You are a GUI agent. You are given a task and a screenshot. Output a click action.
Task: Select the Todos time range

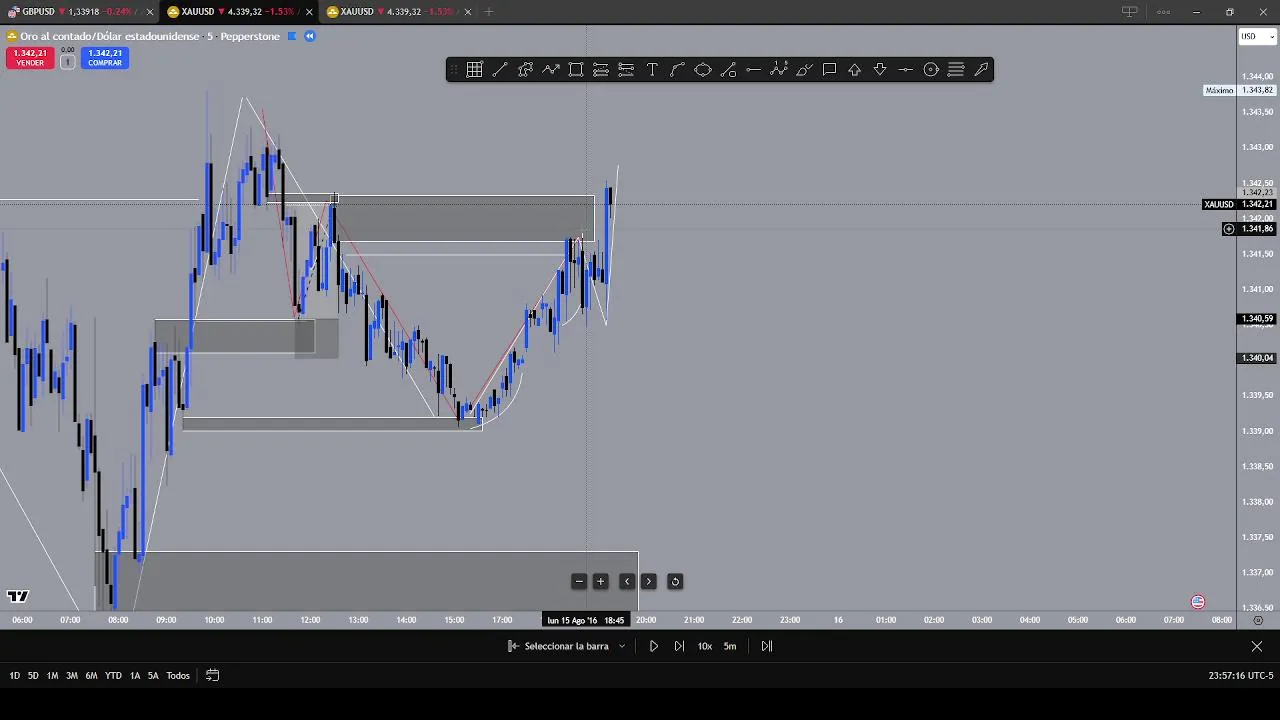point(178,676)
